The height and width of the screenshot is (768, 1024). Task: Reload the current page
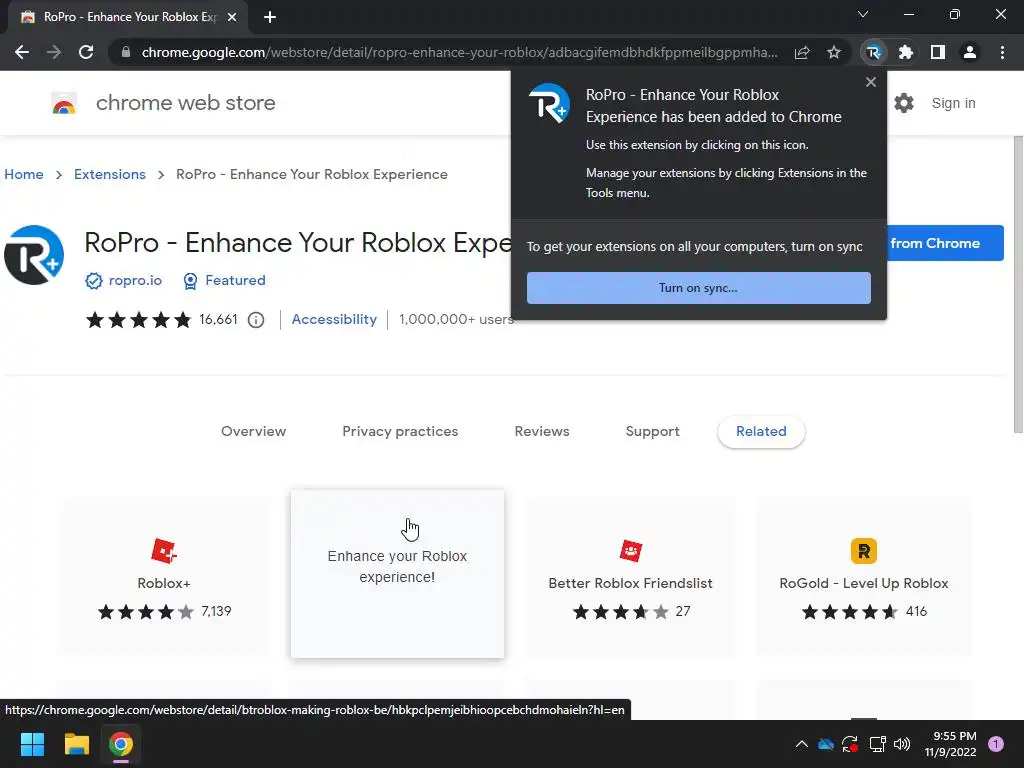click(x=86, y=52)
